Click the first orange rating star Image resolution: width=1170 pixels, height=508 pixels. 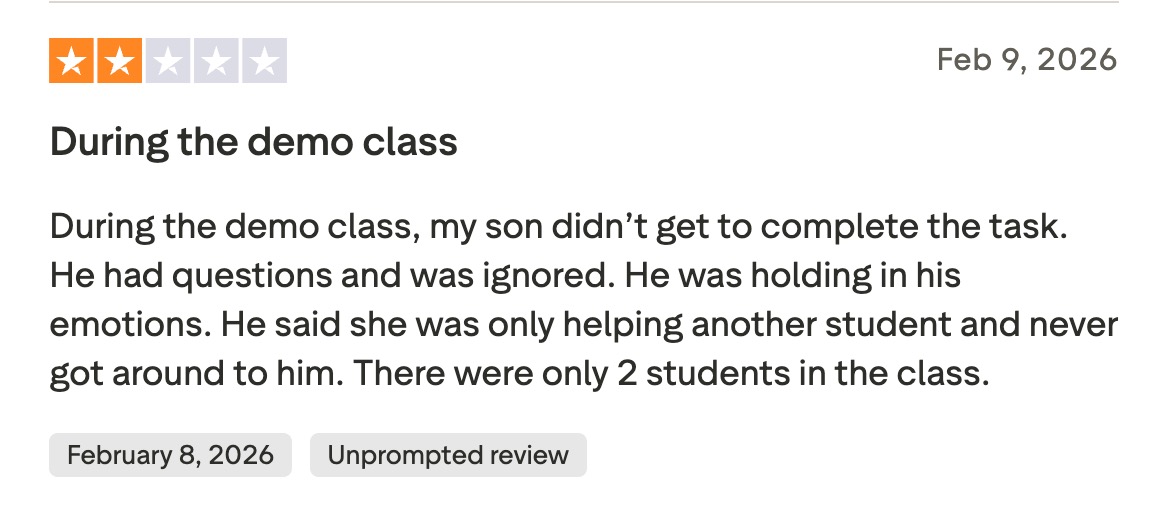(x=71, y=61)
